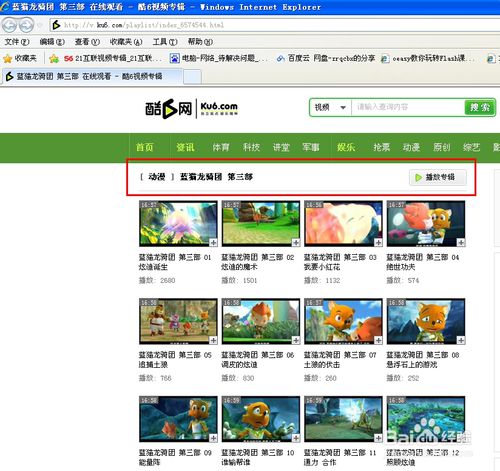Play episode 08 悬浮石上的游戏 thumbnail
This screenshot has height=471, width=500.
point(426,321)
